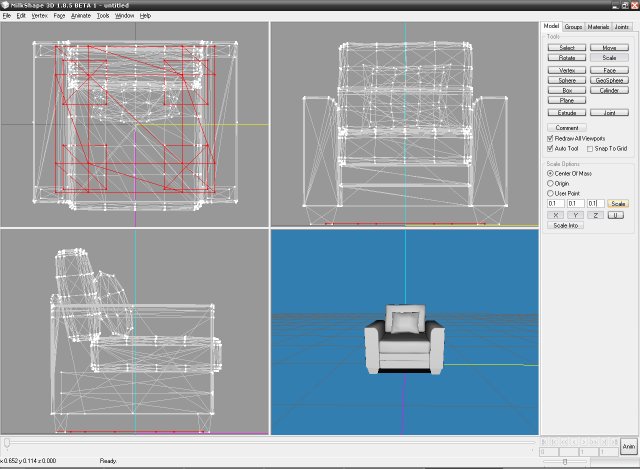Open the Tools menu

point(103,16)
